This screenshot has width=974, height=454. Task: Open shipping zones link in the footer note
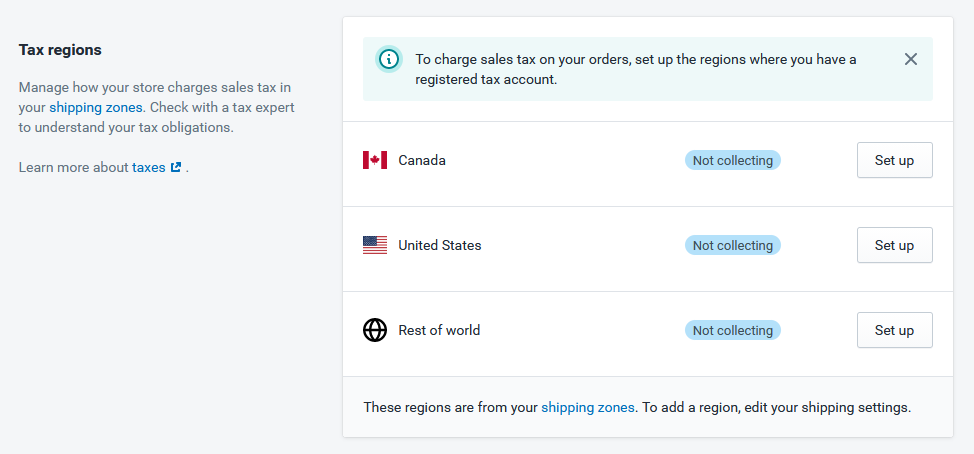[588, 407]
